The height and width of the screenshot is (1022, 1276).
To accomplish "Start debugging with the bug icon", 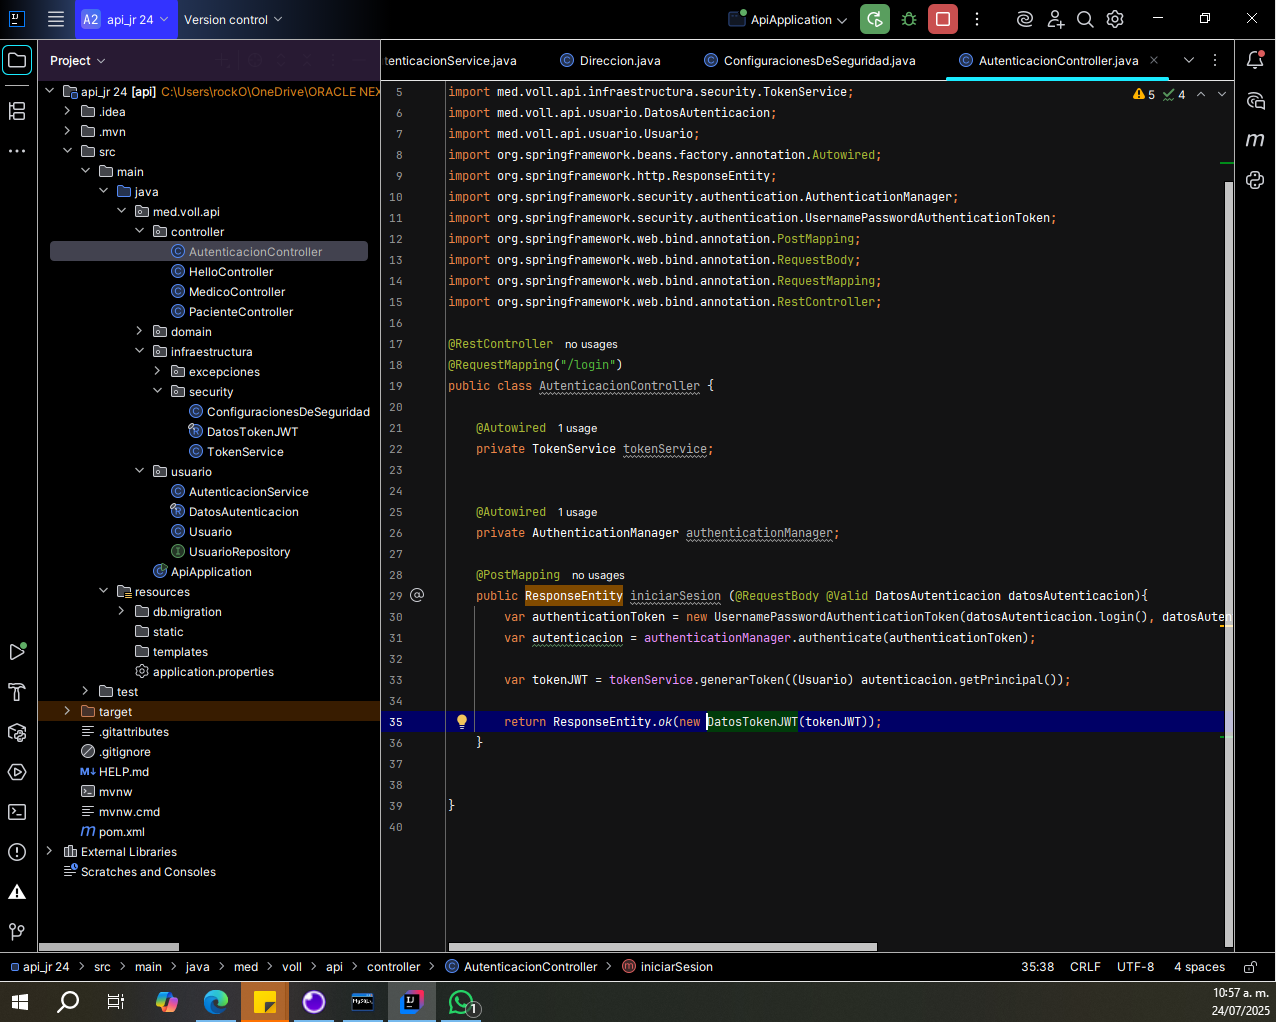I will coord(909,19).
